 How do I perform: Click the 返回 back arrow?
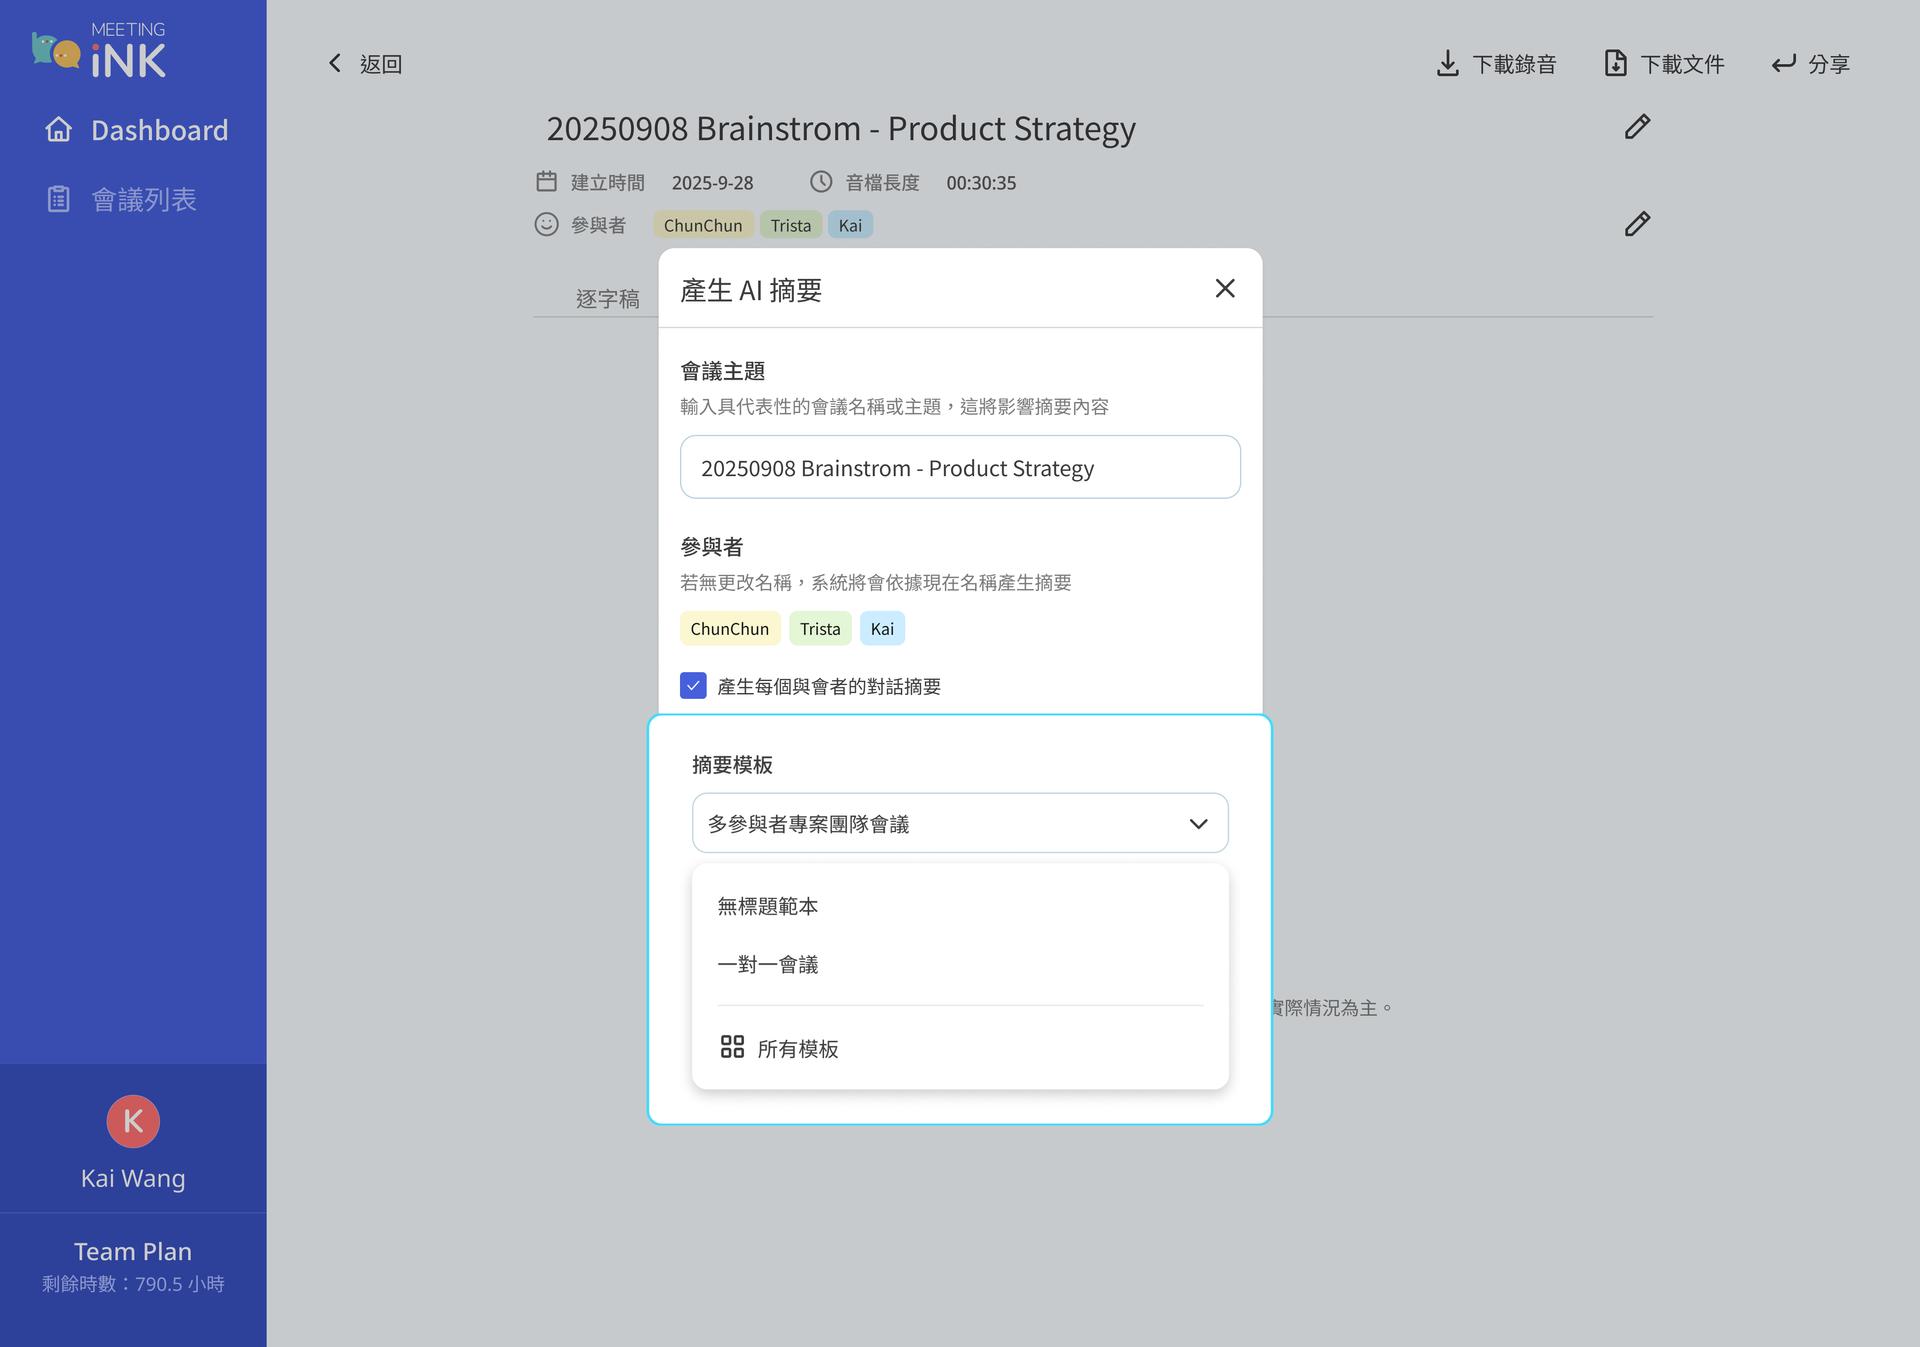(x=335, y=64)
